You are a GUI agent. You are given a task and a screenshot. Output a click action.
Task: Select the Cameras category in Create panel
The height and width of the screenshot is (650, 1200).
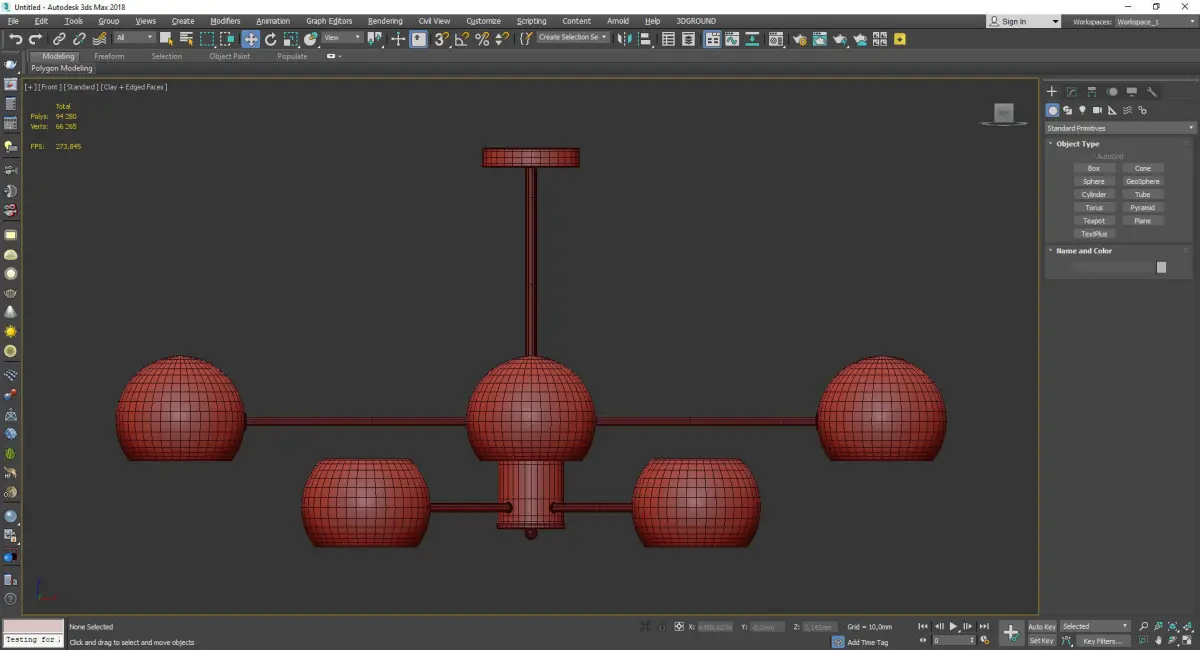pos(1097,110)
